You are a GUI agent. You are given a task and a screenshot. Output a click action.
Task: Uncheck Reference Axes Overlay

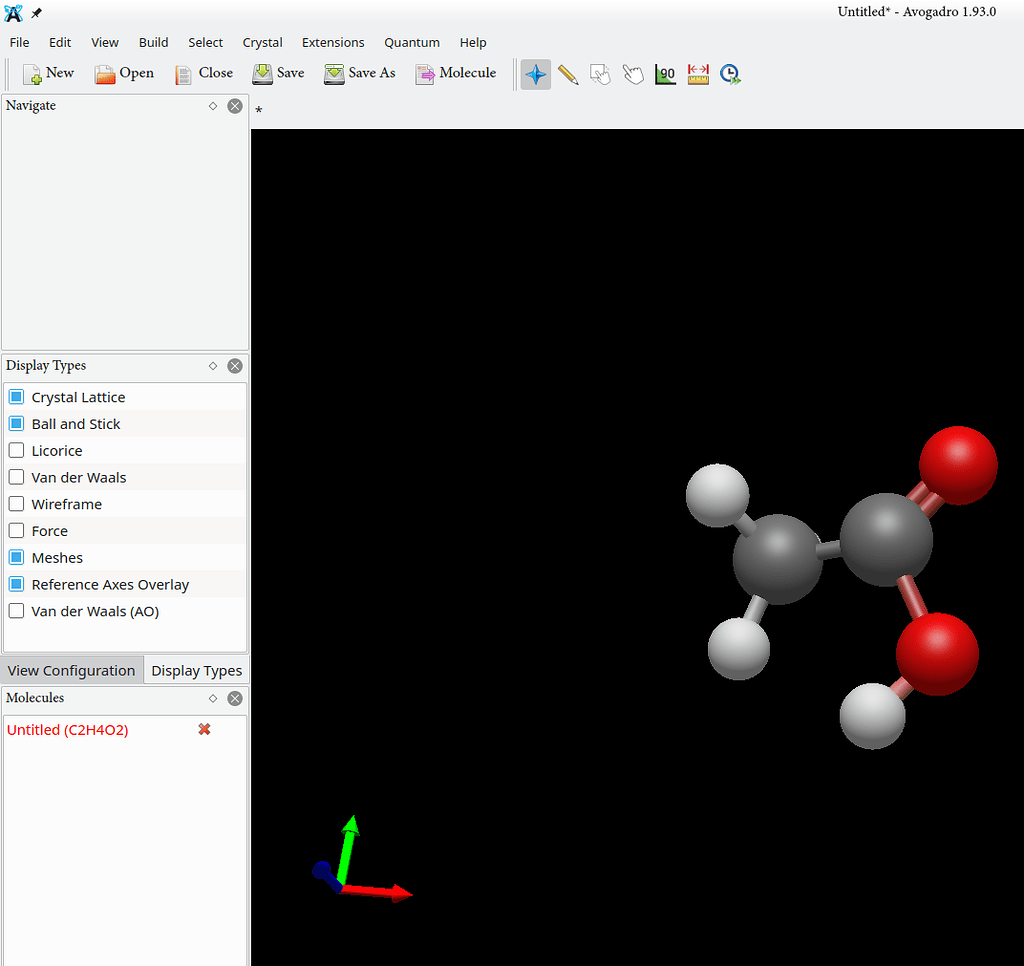[x=16, y=584]
